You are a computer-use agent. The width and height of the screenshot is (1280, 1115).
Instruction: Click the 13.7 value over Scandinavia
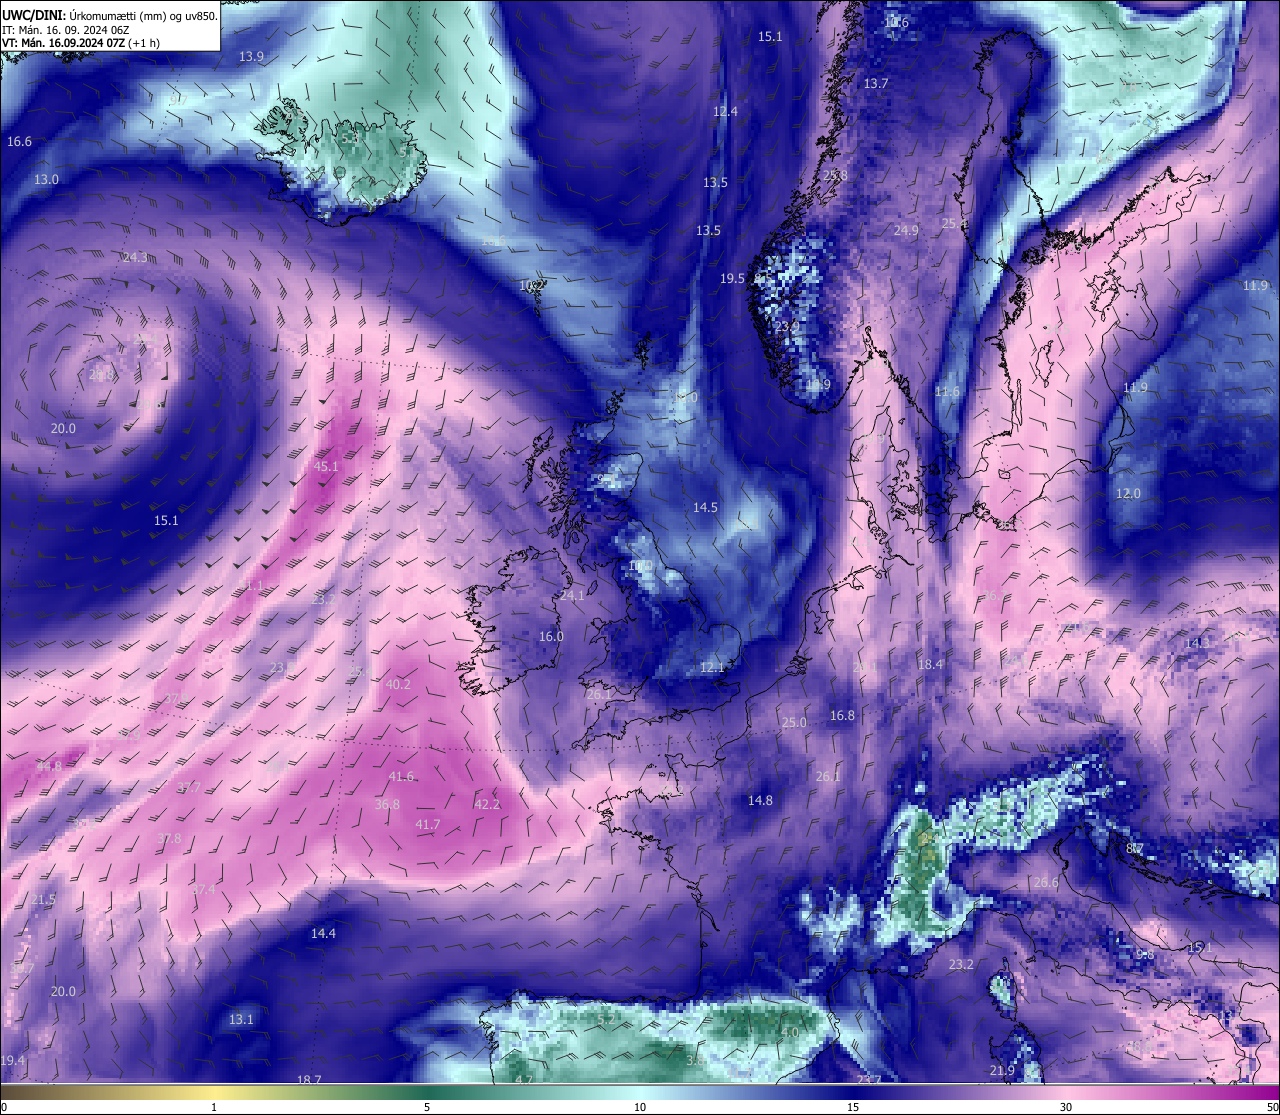click(x=876, y=83)
